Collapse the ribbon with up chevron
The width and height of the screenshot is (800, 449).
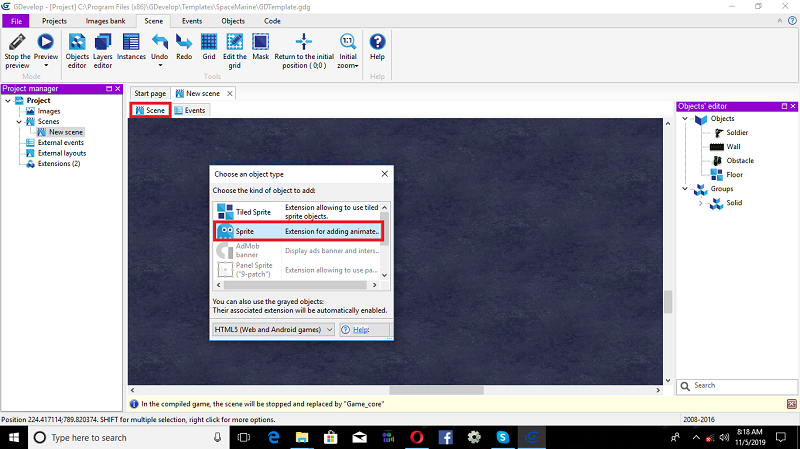click(x=780, y=21)
